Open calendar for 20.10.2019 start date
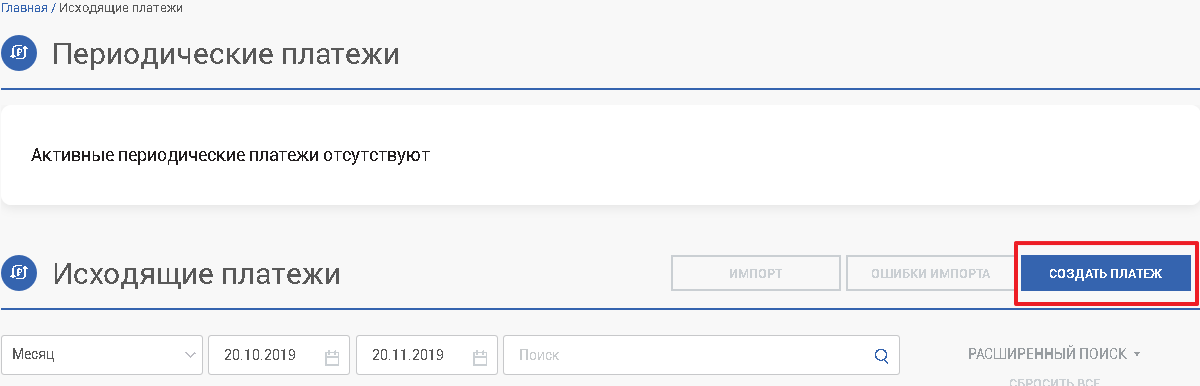This screenshot has height=386, width=1200. tap(333, 356)
